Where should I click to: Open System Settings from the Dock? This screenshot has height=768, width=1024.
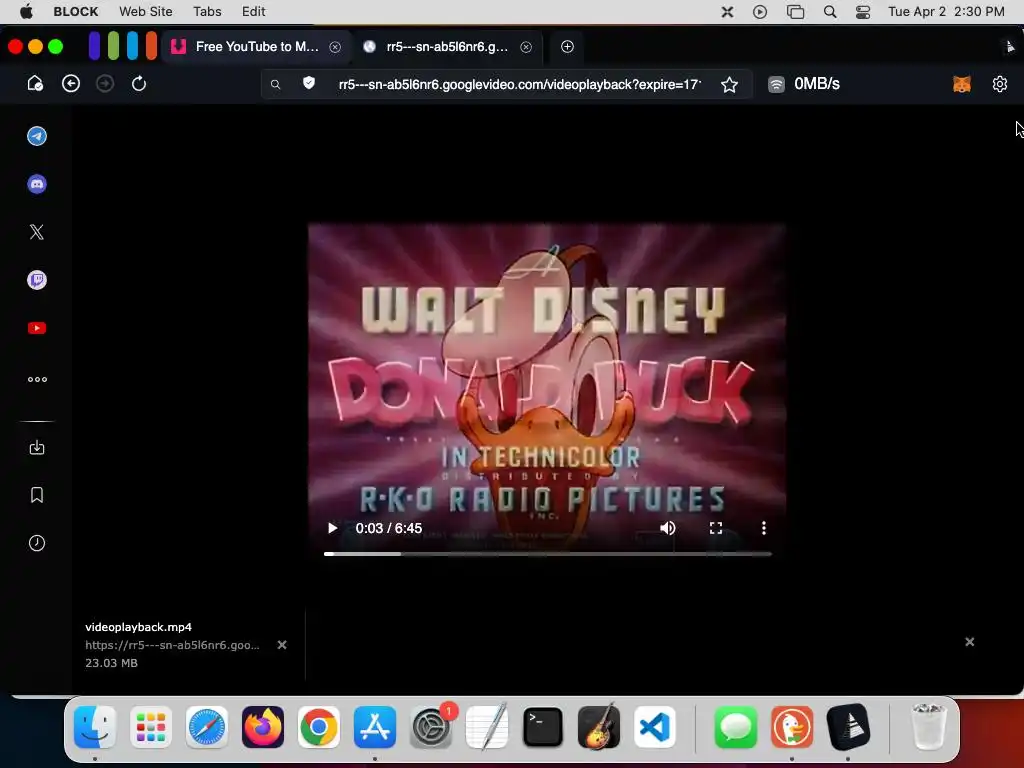[431, 727]
